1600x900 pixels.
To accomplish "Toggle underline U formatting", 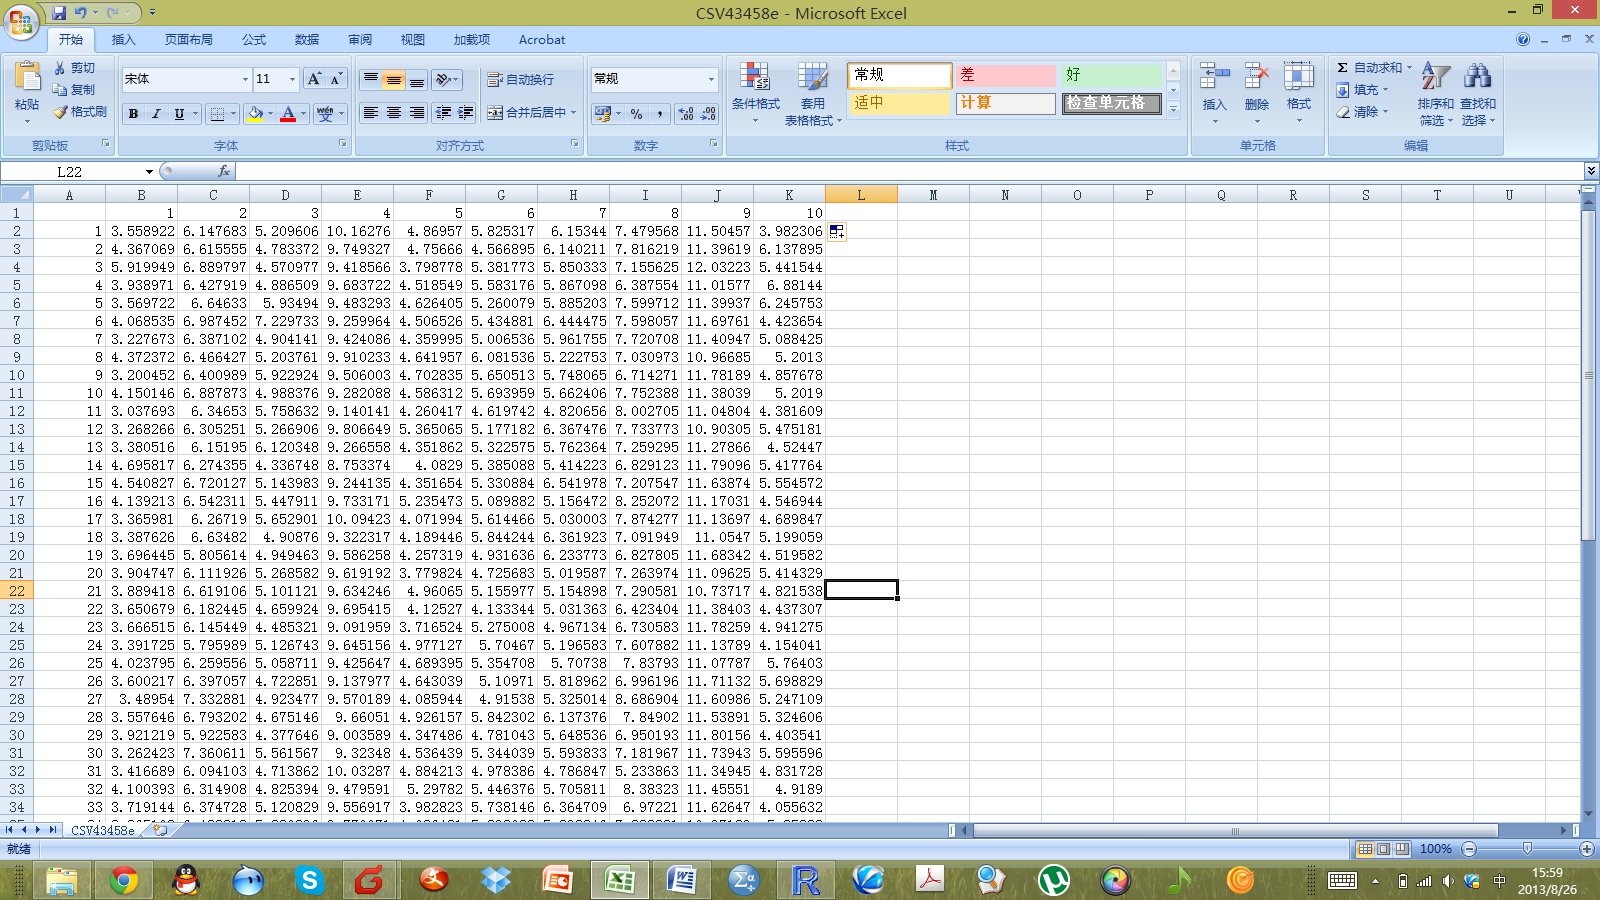I will (179, 114).
